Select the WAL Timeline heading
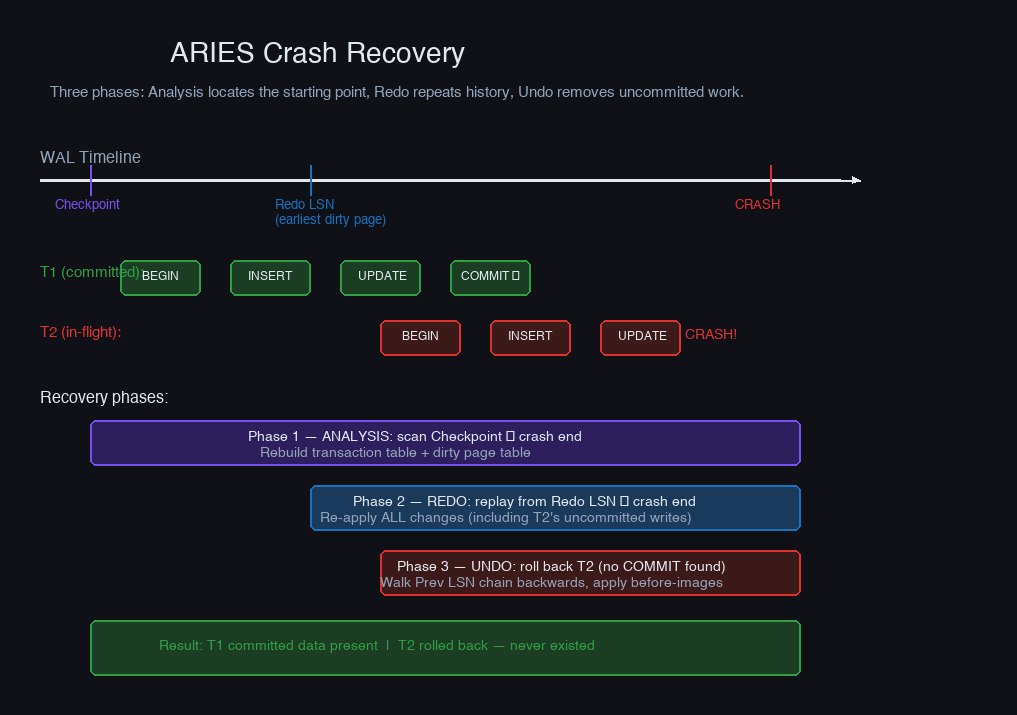The height and width of the screenshot is (715, 1017). click(90, 157)
